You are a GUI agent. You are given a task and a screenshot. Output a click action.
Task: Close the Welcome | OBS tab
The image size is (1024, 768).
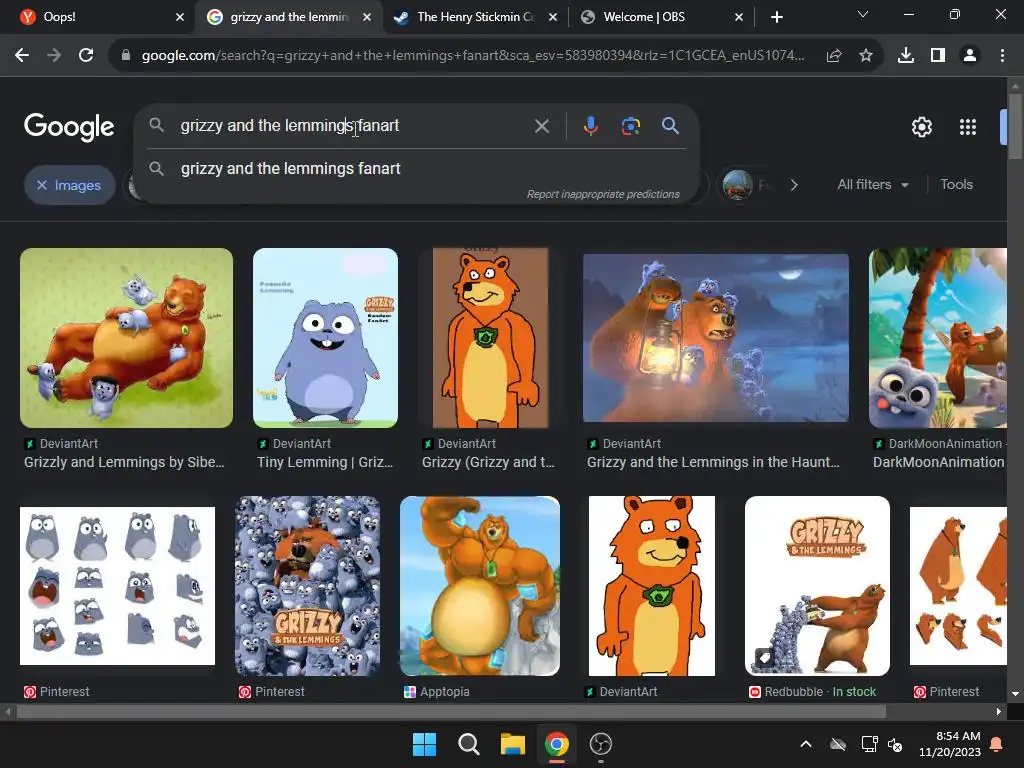tap(739, 17)
